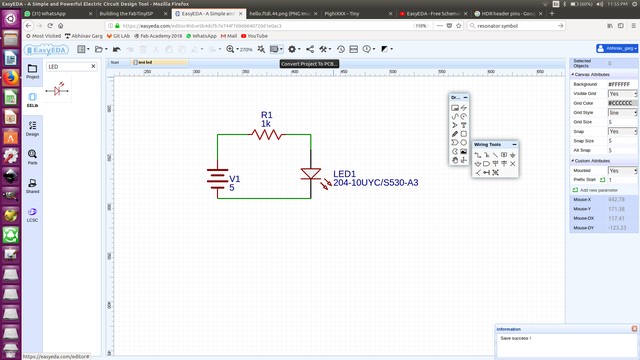The height and width of the screenshot is (360, 640).
Task: Close the Information panel
Action: (x=634, y=329)
